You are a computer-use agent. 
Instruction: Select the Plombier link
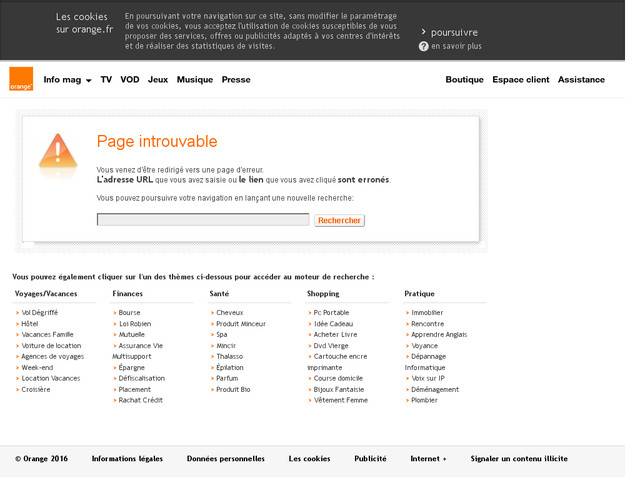424,400
